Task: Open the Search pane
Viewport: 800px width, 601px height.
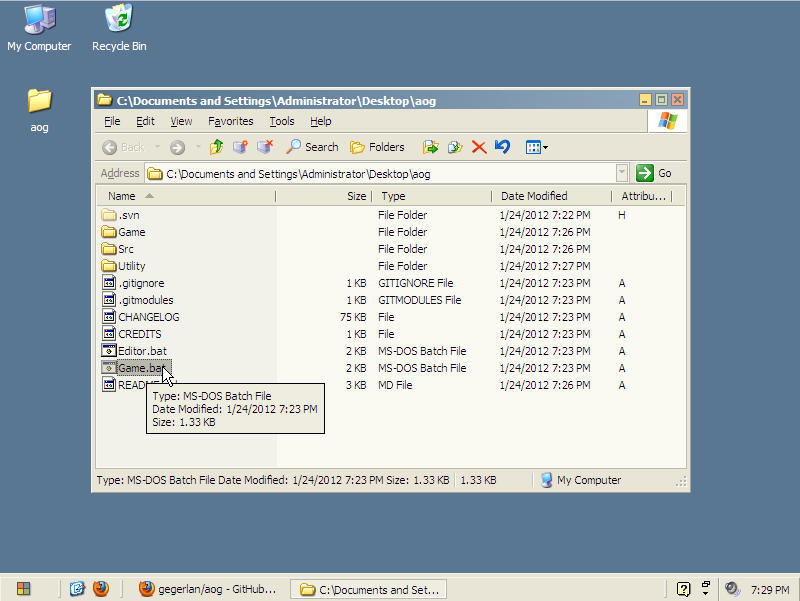Action: tap(312, 147)
